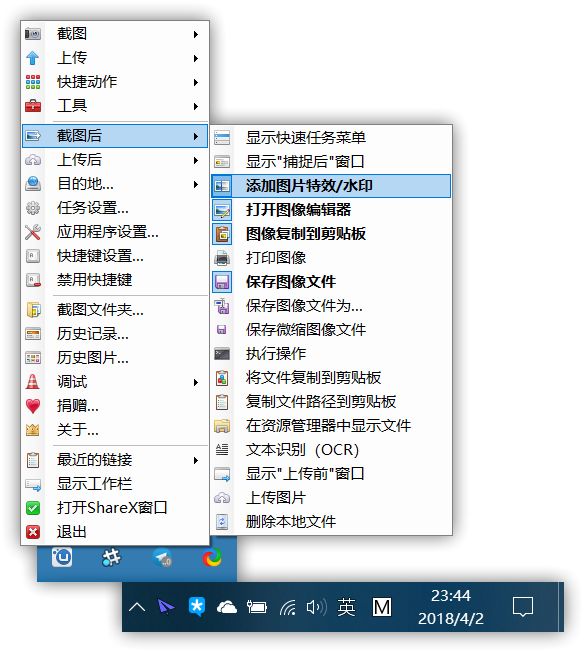Click the crown icon beside 关于
The width and height of the screenshot is (584, 652).
[33, 429]
